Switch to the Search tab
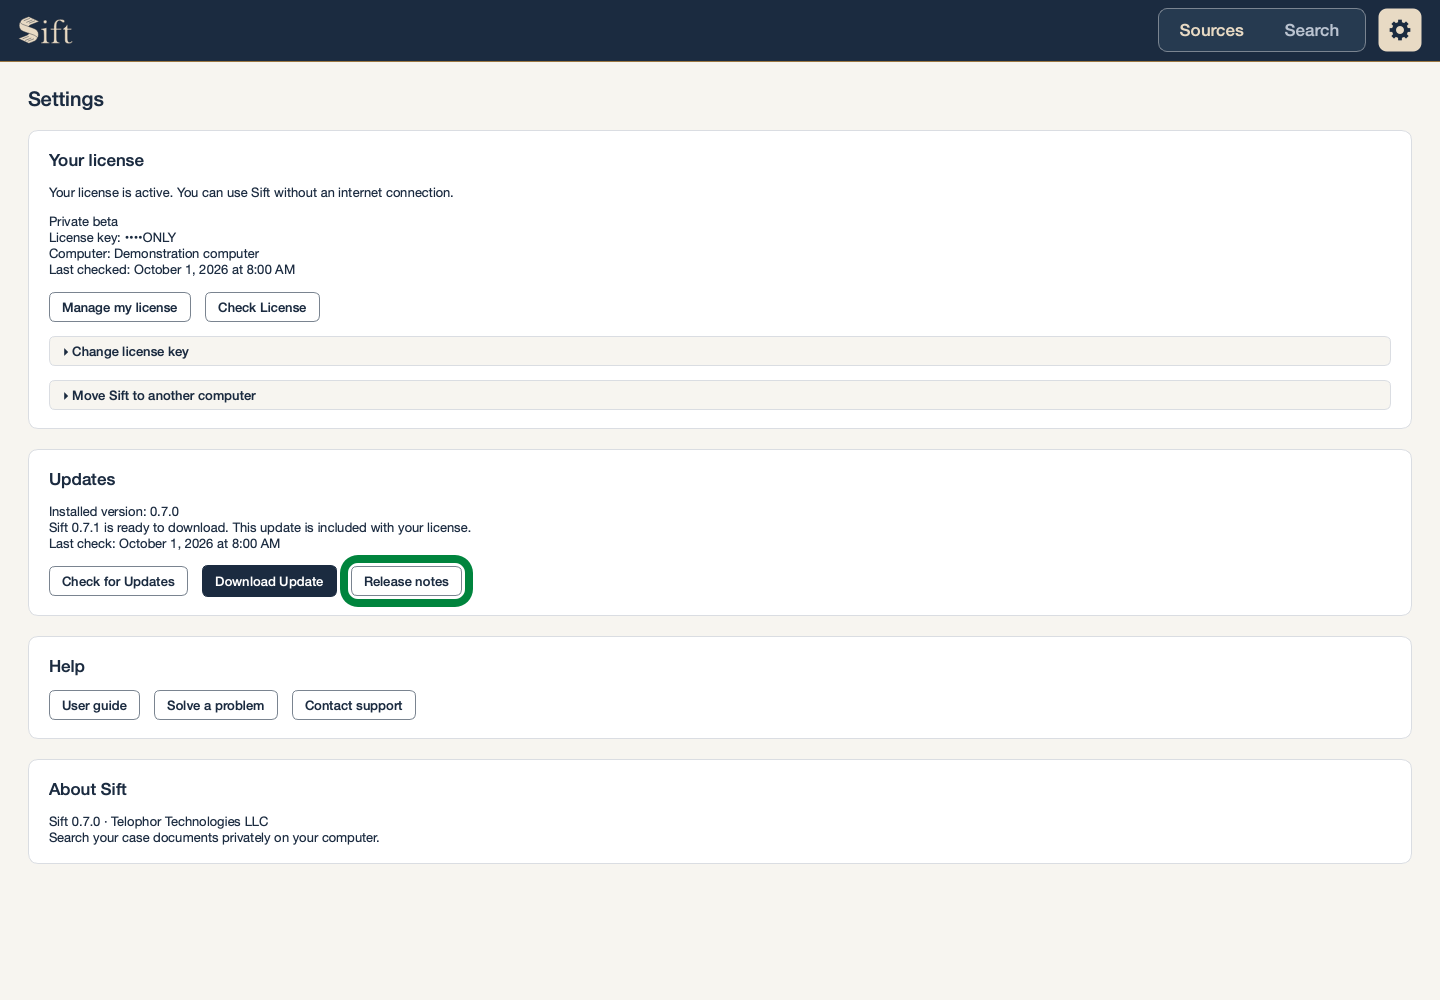Image resolution: width=1440 pixels, height=1000 pixels. tap(1311, 30)
